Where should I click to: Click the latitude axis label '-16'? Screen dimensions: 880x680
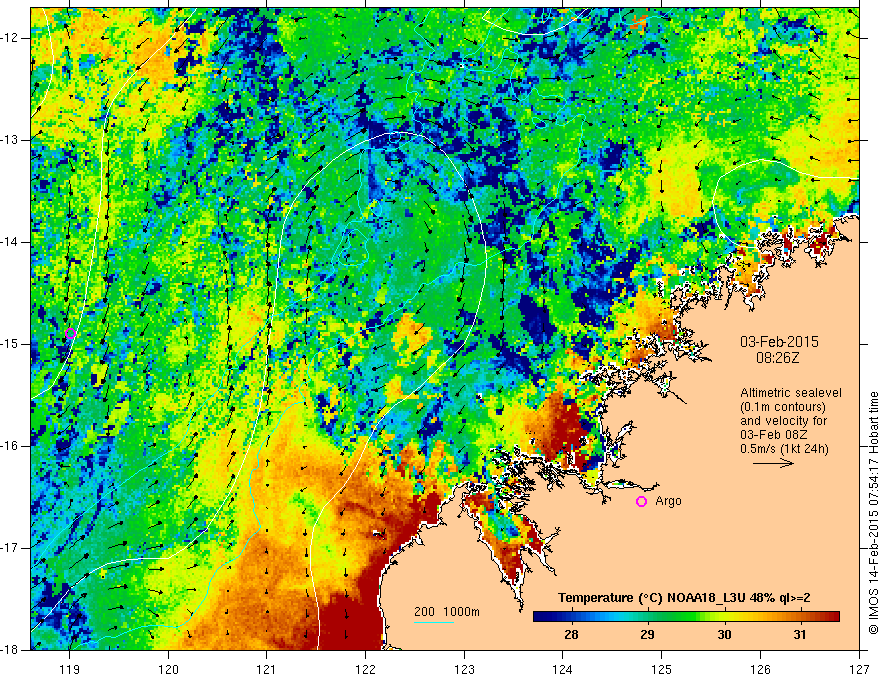pyautogui.click(x=10, y=446)
